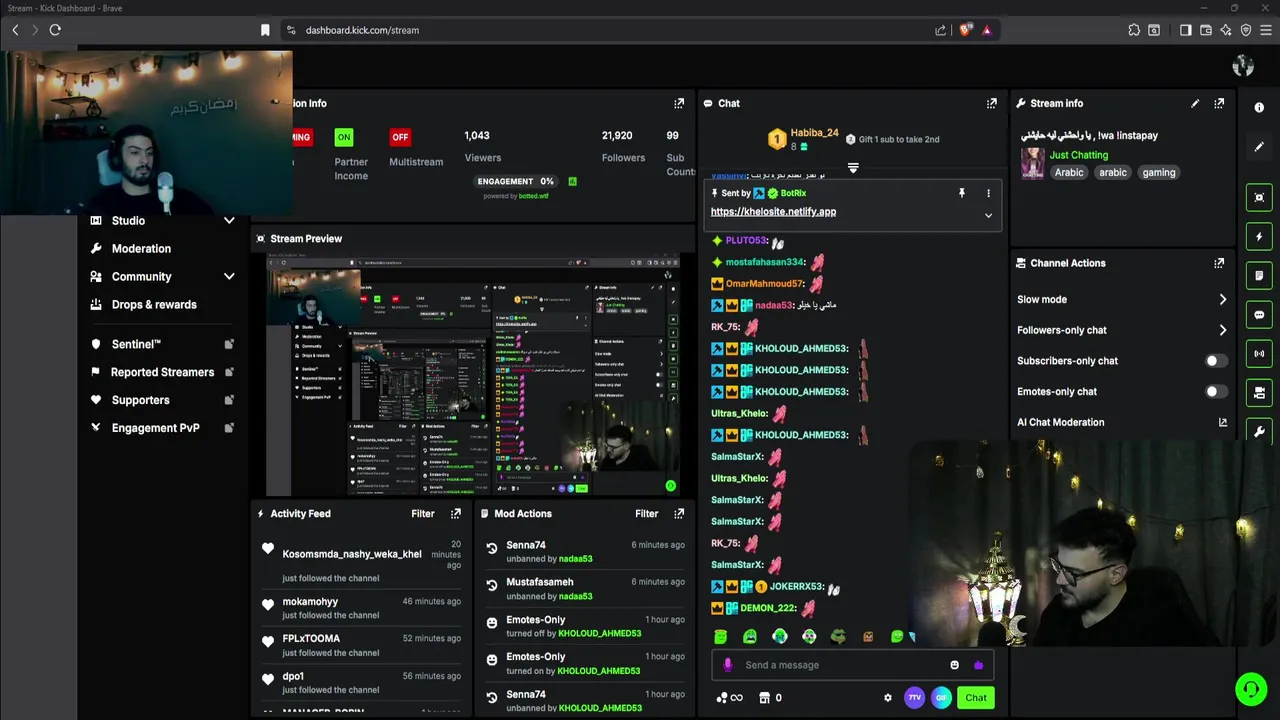Pop out the Activity Feed panel
Image resolution: width=1280 pixels, height=720 pixels.
pyautogui.click(x=455, y=513)
